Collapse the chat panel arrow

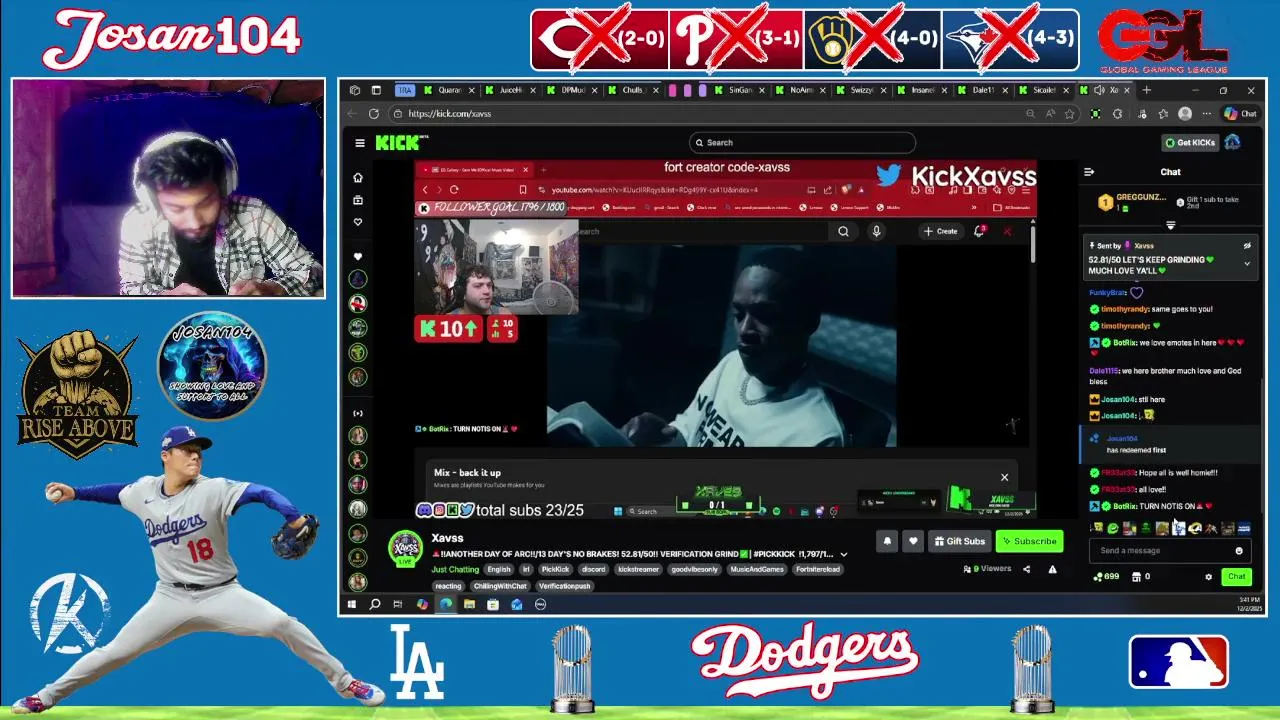pos(1089,172)
